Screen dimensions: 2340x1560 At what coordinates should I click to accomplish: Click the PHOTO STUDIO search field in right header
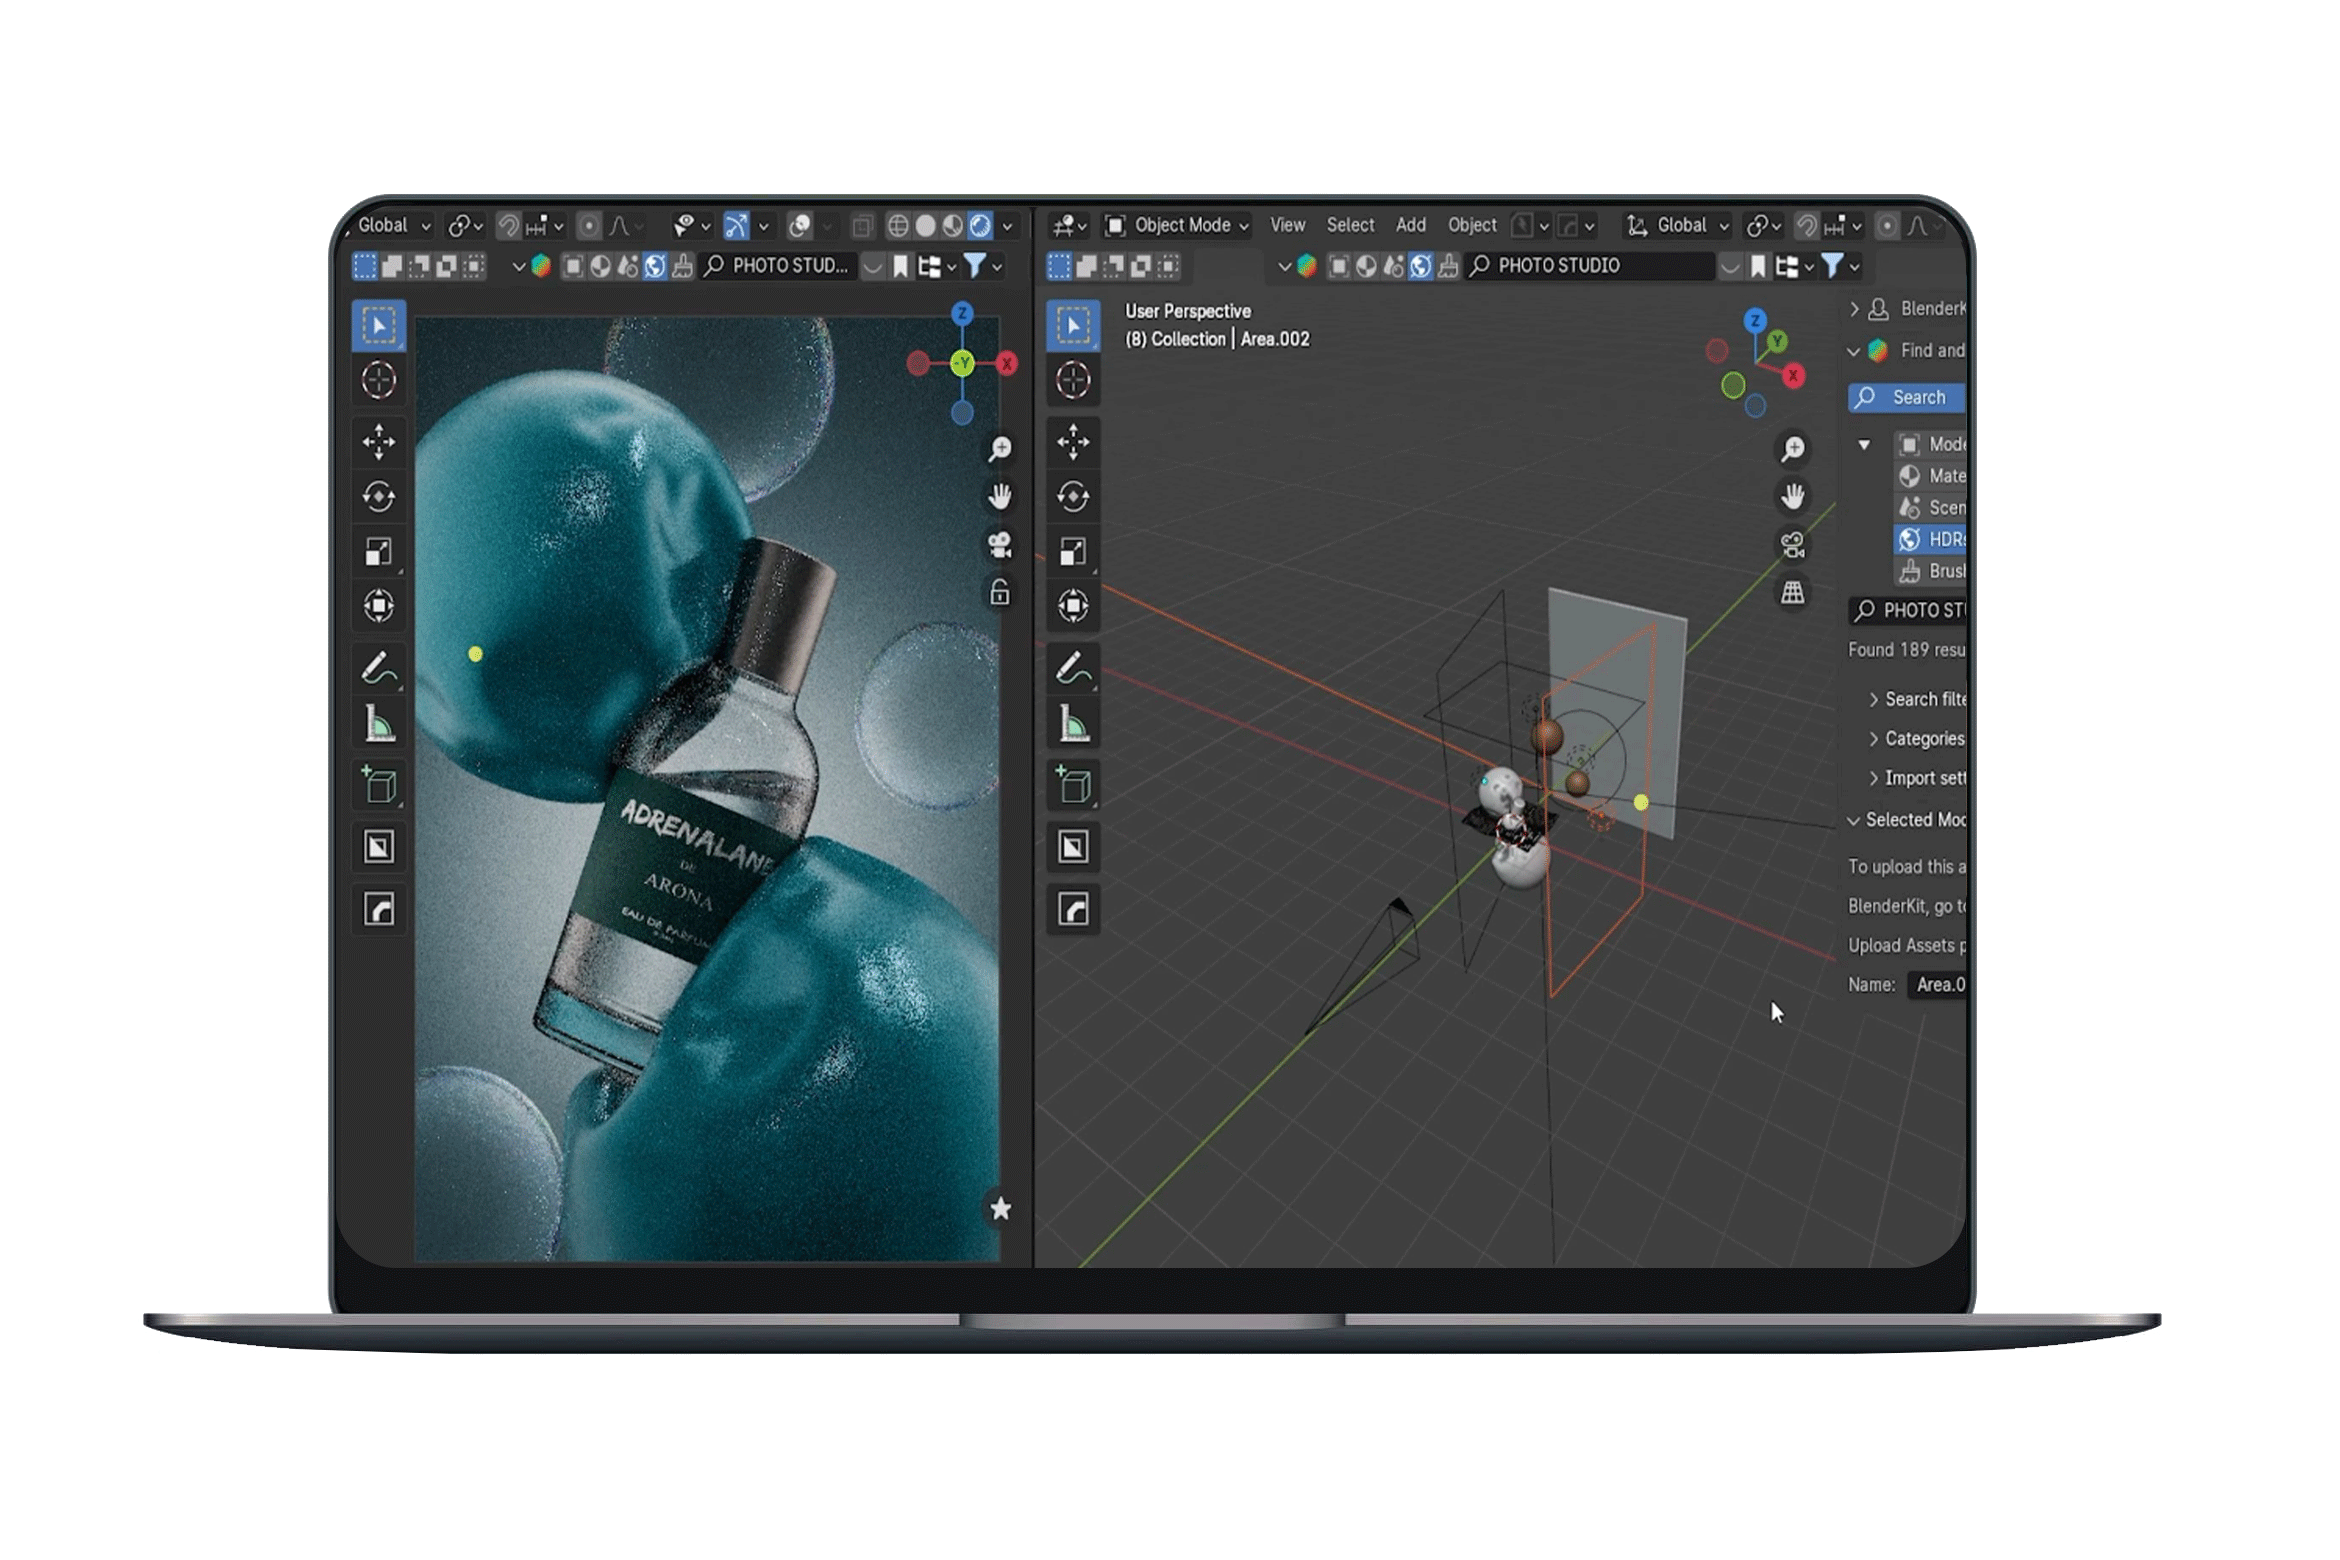(x=1590, y=266)
